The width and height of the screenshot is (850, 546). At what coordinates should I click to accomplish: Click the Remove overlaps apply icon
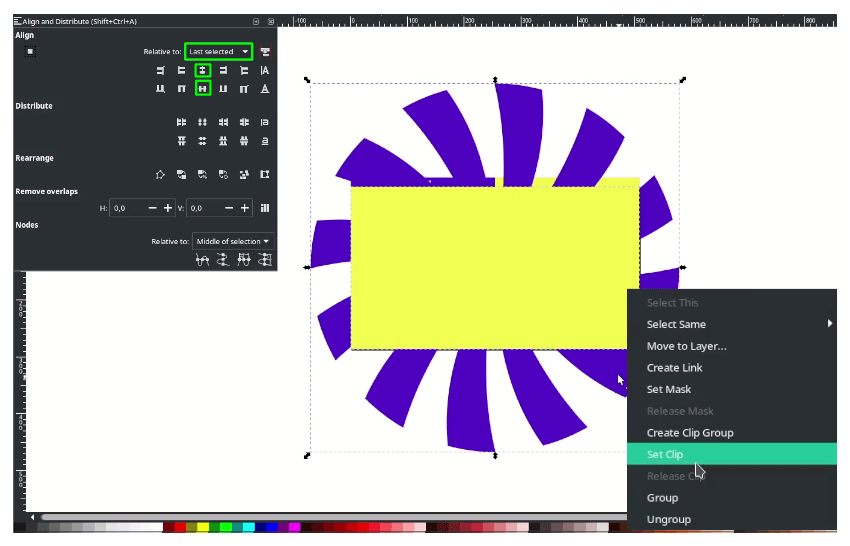click(265, 208)
